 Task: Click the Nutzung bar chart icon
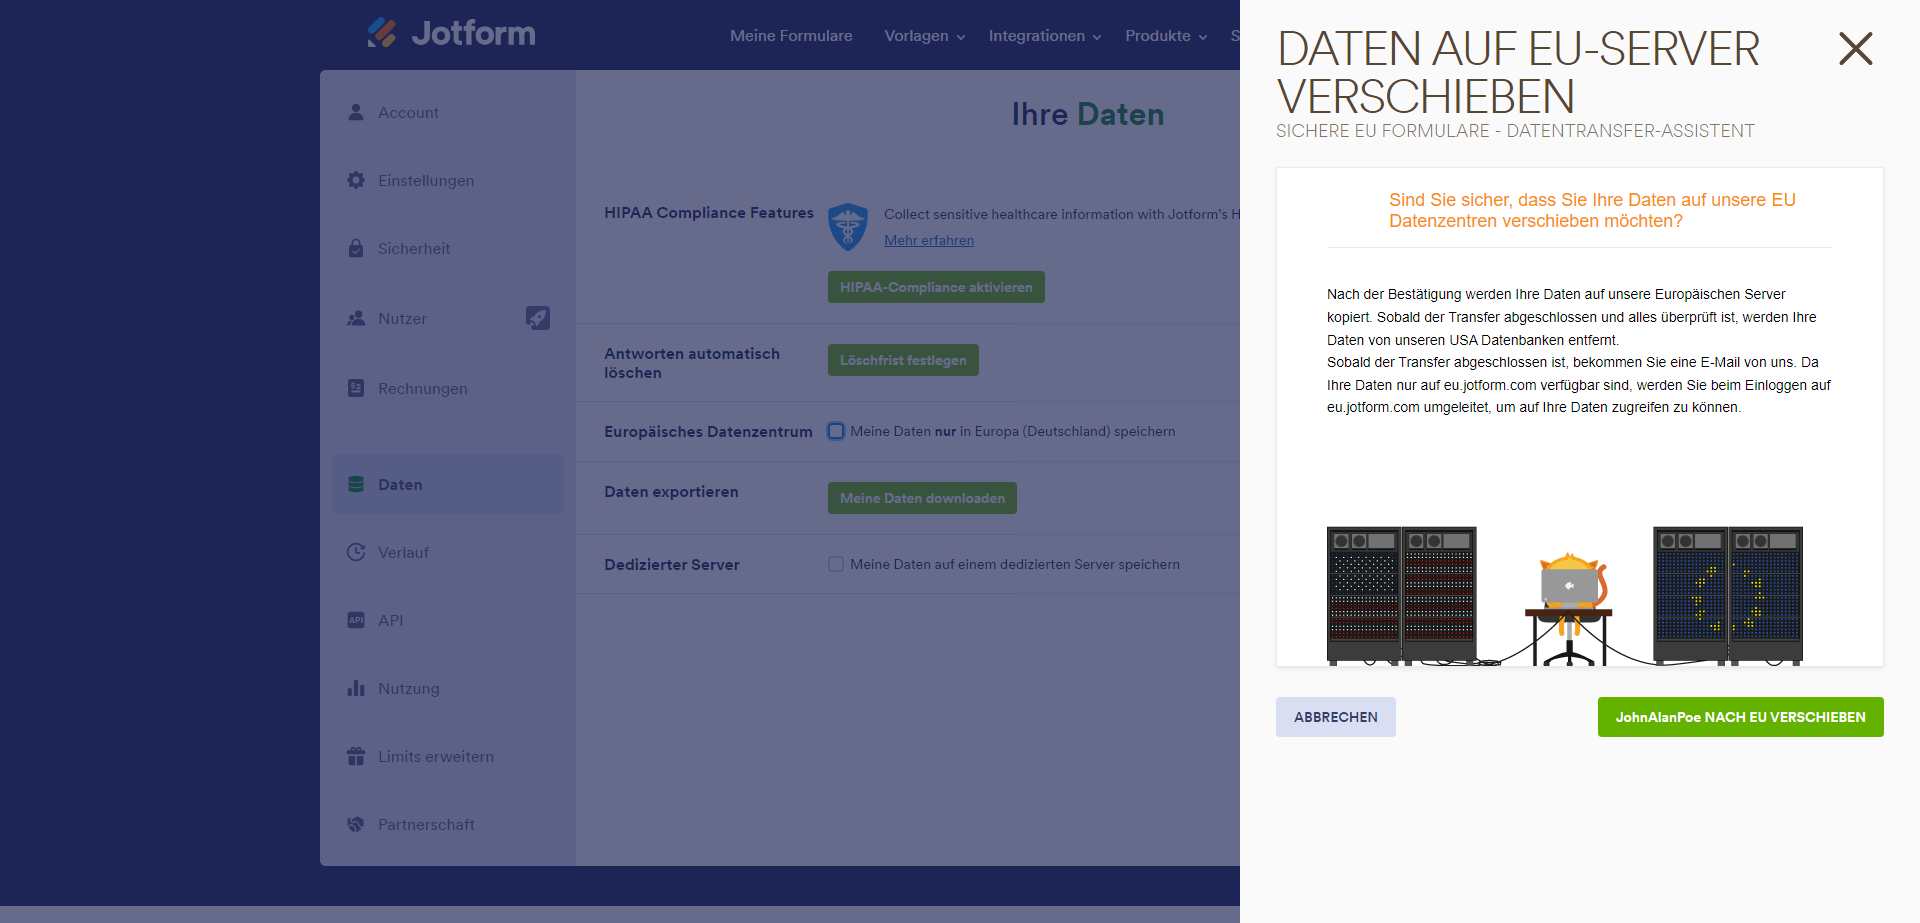pos(356,688)
